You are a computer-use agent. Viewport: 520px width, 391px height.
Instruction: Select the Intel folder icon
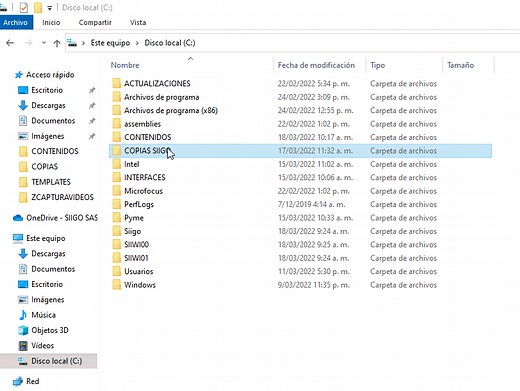click(117, 164)
